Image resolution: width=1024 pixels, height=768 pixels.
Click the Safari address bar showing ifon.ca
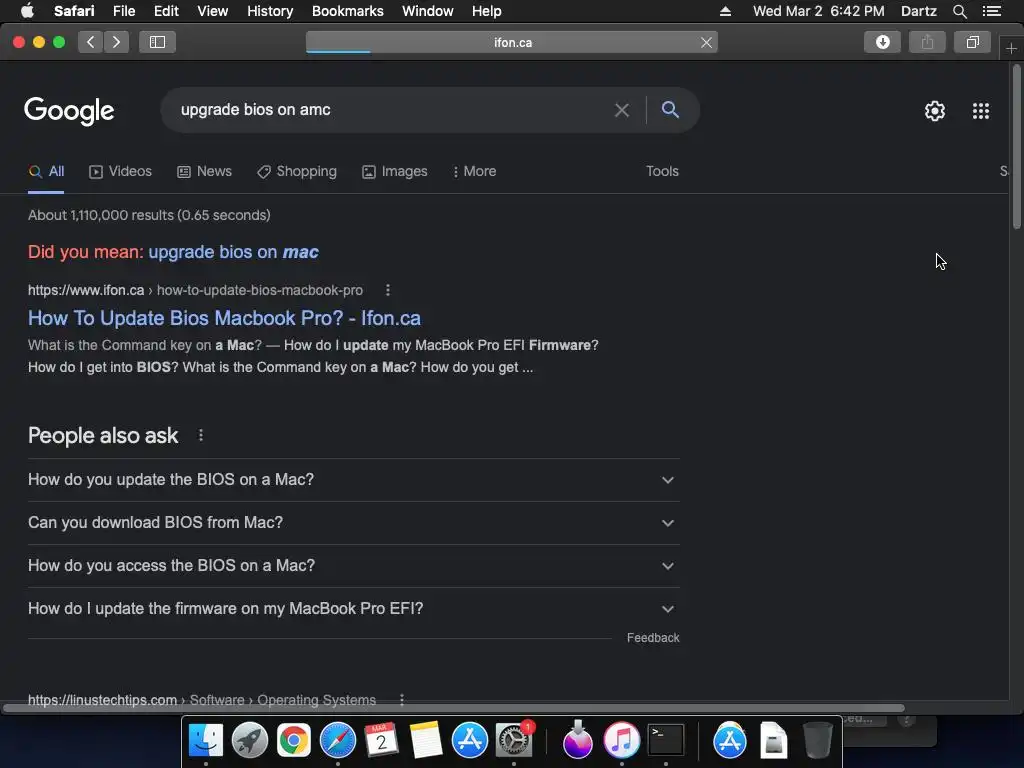click(x=513, y=42)
